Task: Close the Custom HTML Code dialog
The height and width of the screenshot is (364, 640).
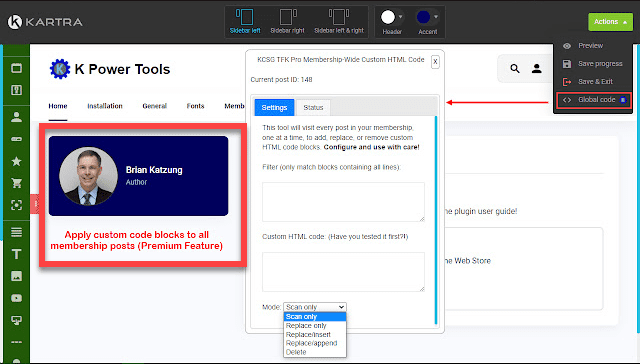Action: pos(435,62)
